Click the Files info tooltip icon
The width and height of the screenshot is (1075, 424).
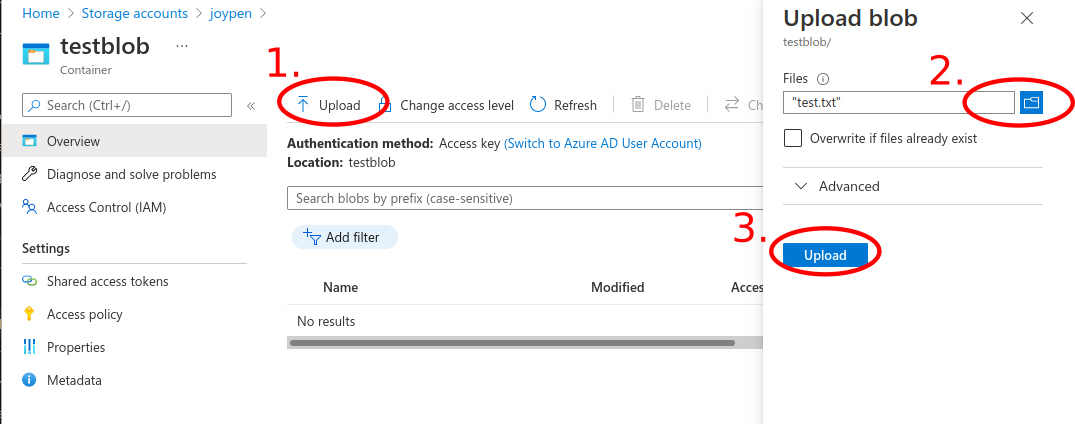[x=824, y=78]
